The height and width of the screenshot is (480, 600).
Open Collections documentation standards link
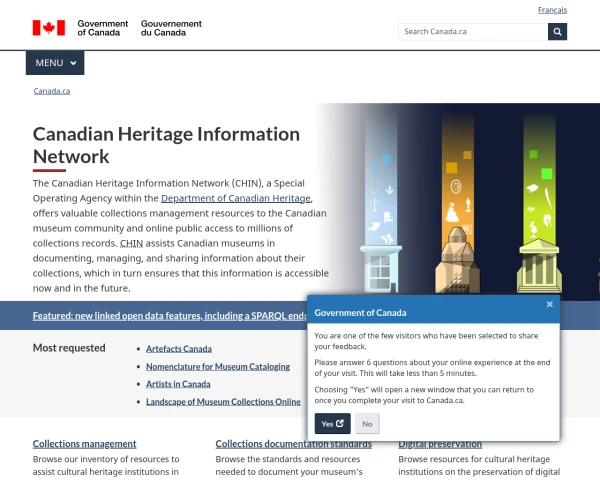coord(293,444)
